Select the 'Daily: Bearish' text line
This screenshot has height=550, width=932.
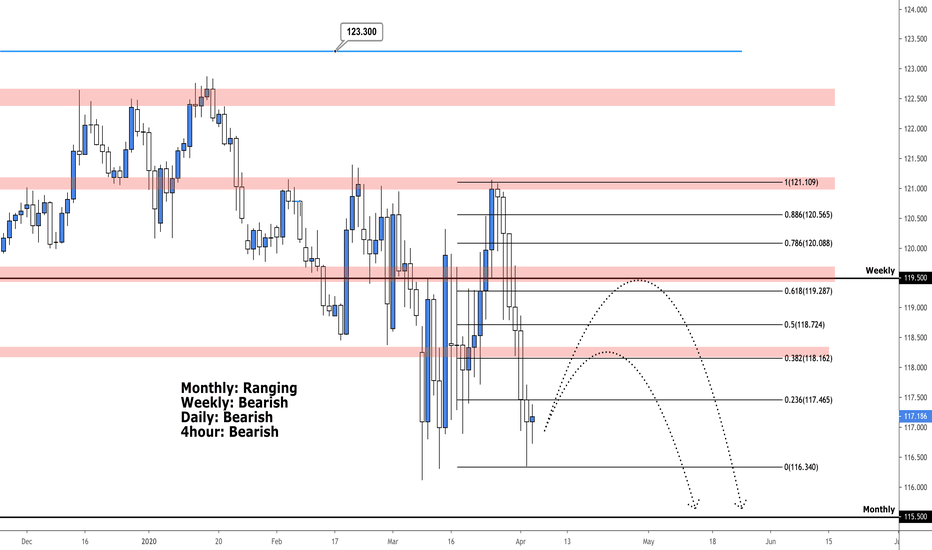[226, 417]
